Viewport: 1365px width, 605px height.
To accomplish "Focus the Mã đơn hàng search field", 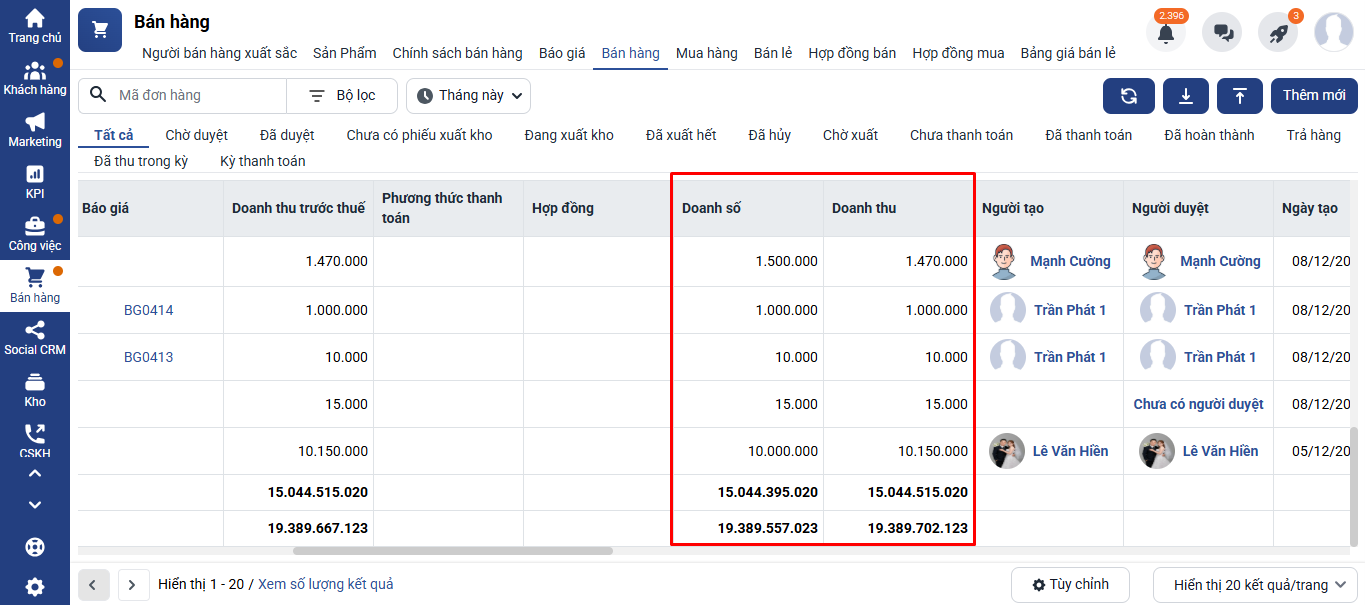I will 195,96.
